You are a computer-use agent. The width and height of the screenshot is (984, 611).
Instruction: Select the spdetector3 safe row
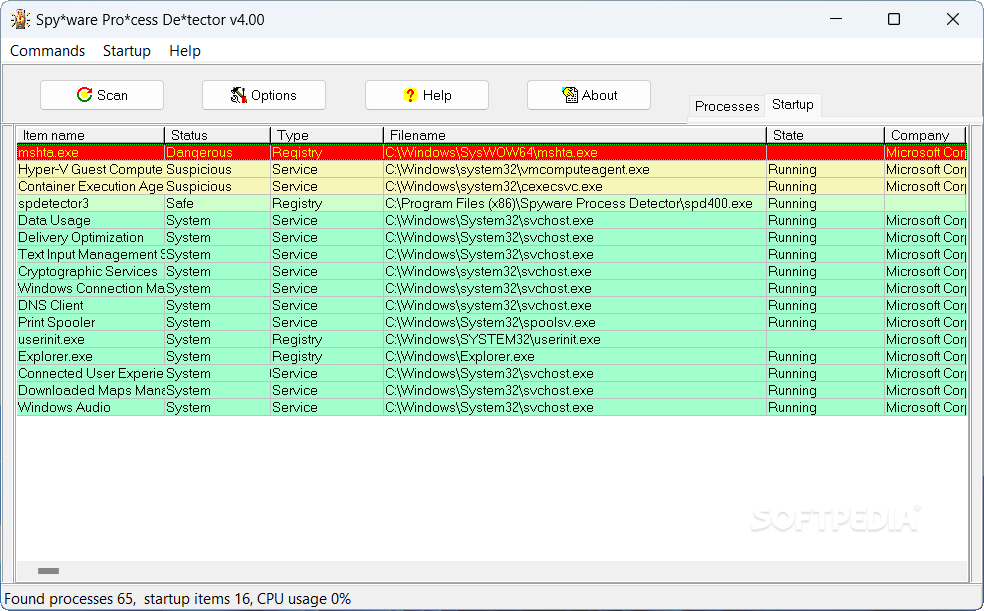click(x=491, y=203)
